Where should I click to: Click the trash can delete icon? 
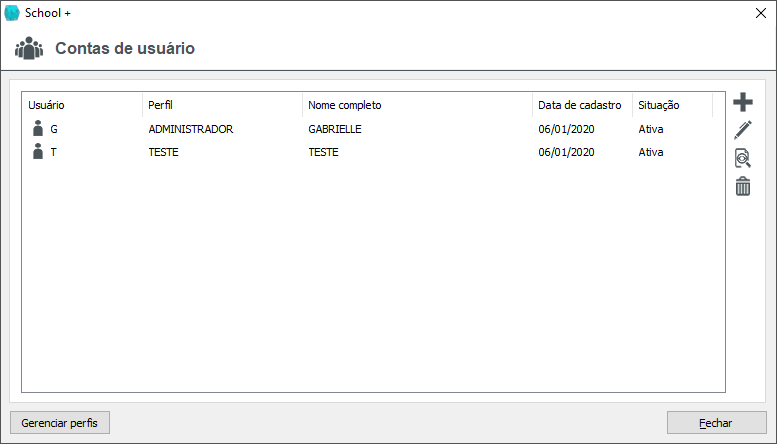[x=743, y=186]
